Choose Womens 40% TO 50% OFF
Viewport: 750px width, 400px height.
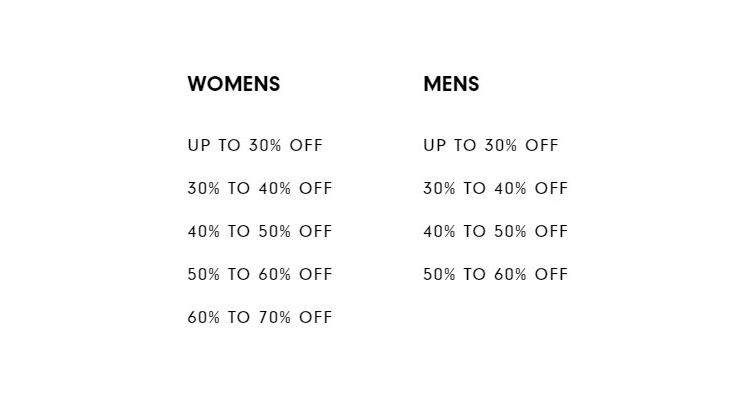tap(260, 232)
